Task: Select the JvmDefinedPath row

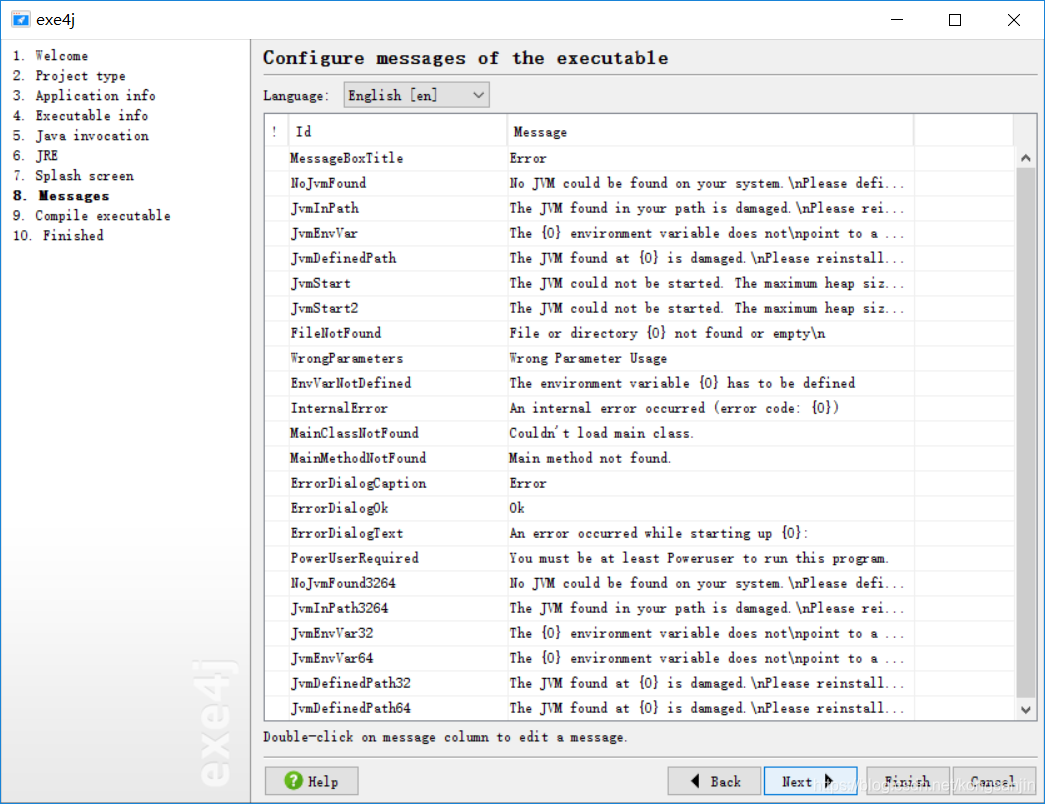Action: (640, 259)
